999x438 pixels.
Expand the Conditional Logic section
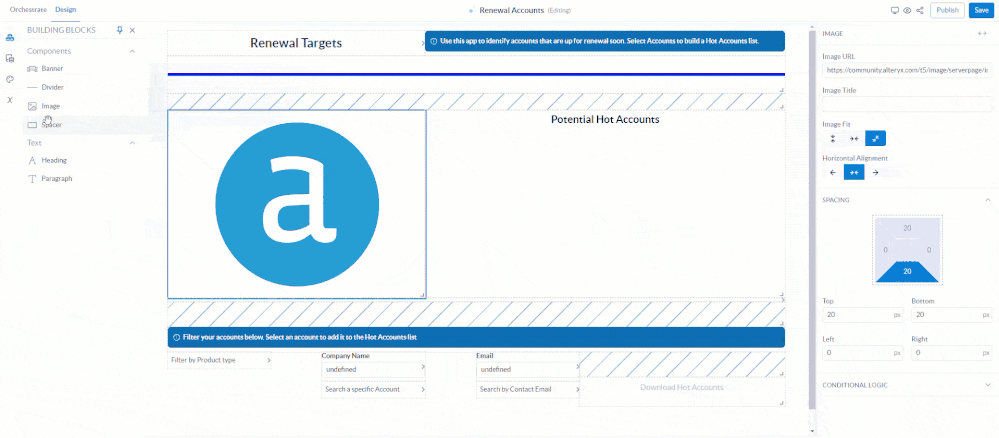coord(988,385)
